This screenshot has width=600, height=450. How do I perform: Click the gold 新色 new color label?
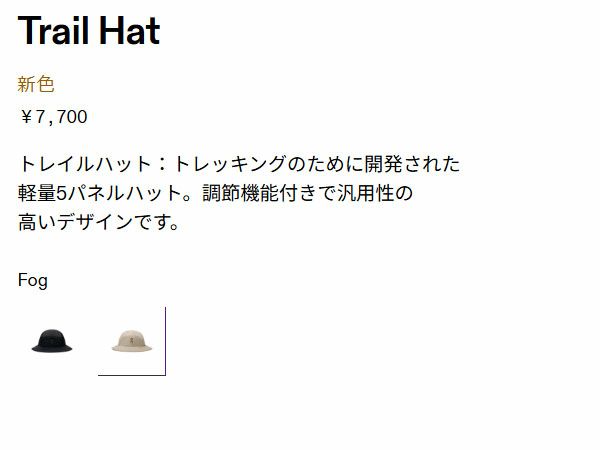[36, 84]
